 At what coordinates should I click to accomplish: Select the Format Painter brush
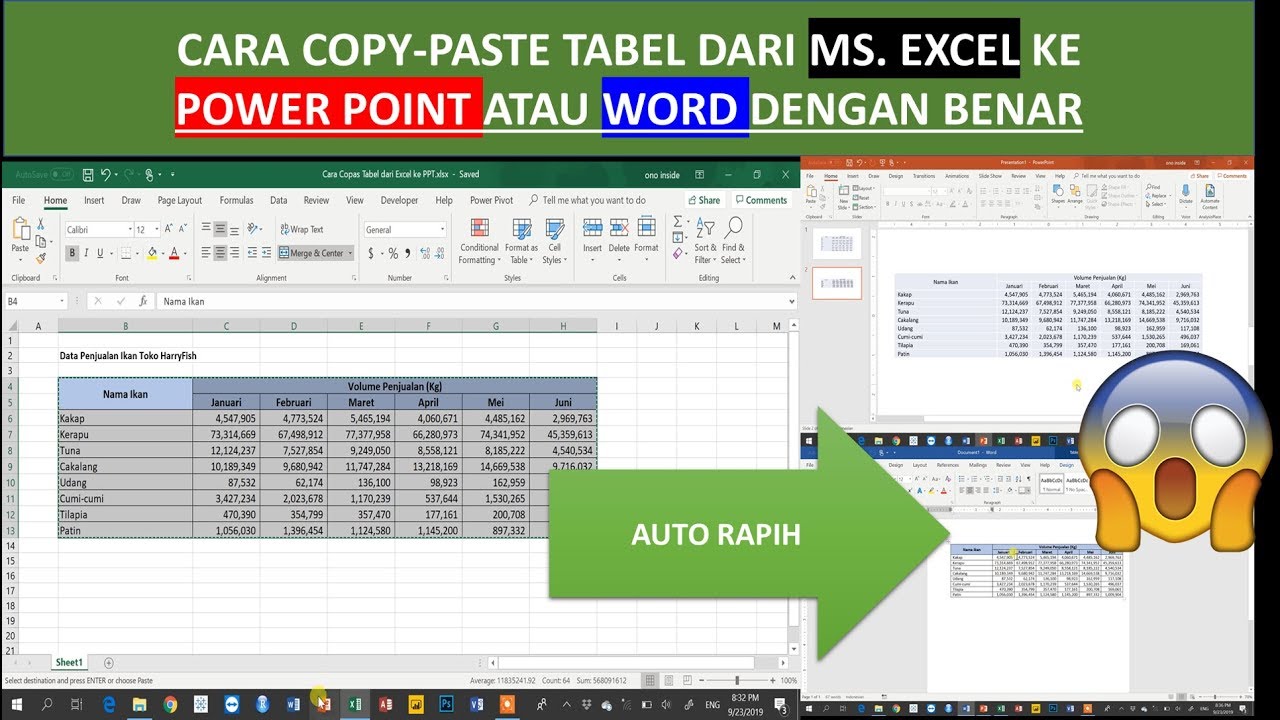(41, 257)
